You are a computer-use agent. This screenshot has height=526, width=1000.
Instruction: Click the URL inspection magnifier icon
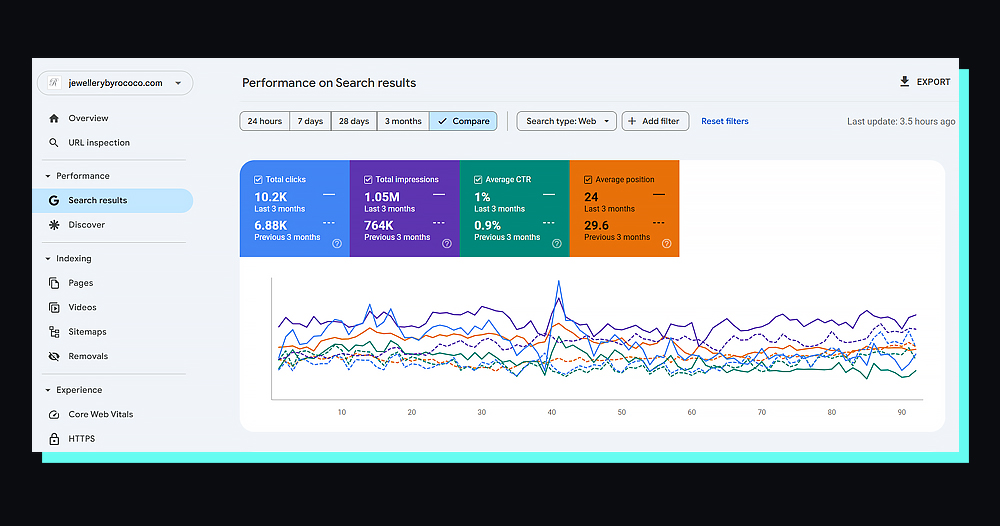pos(54,143)
